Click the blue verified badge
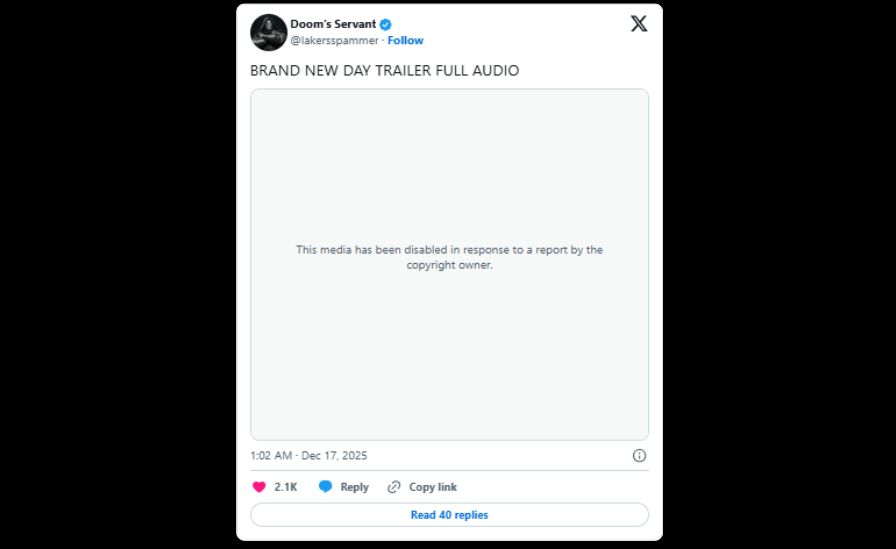The width and height of the screenshot is (896, 549). pos(385,24)
